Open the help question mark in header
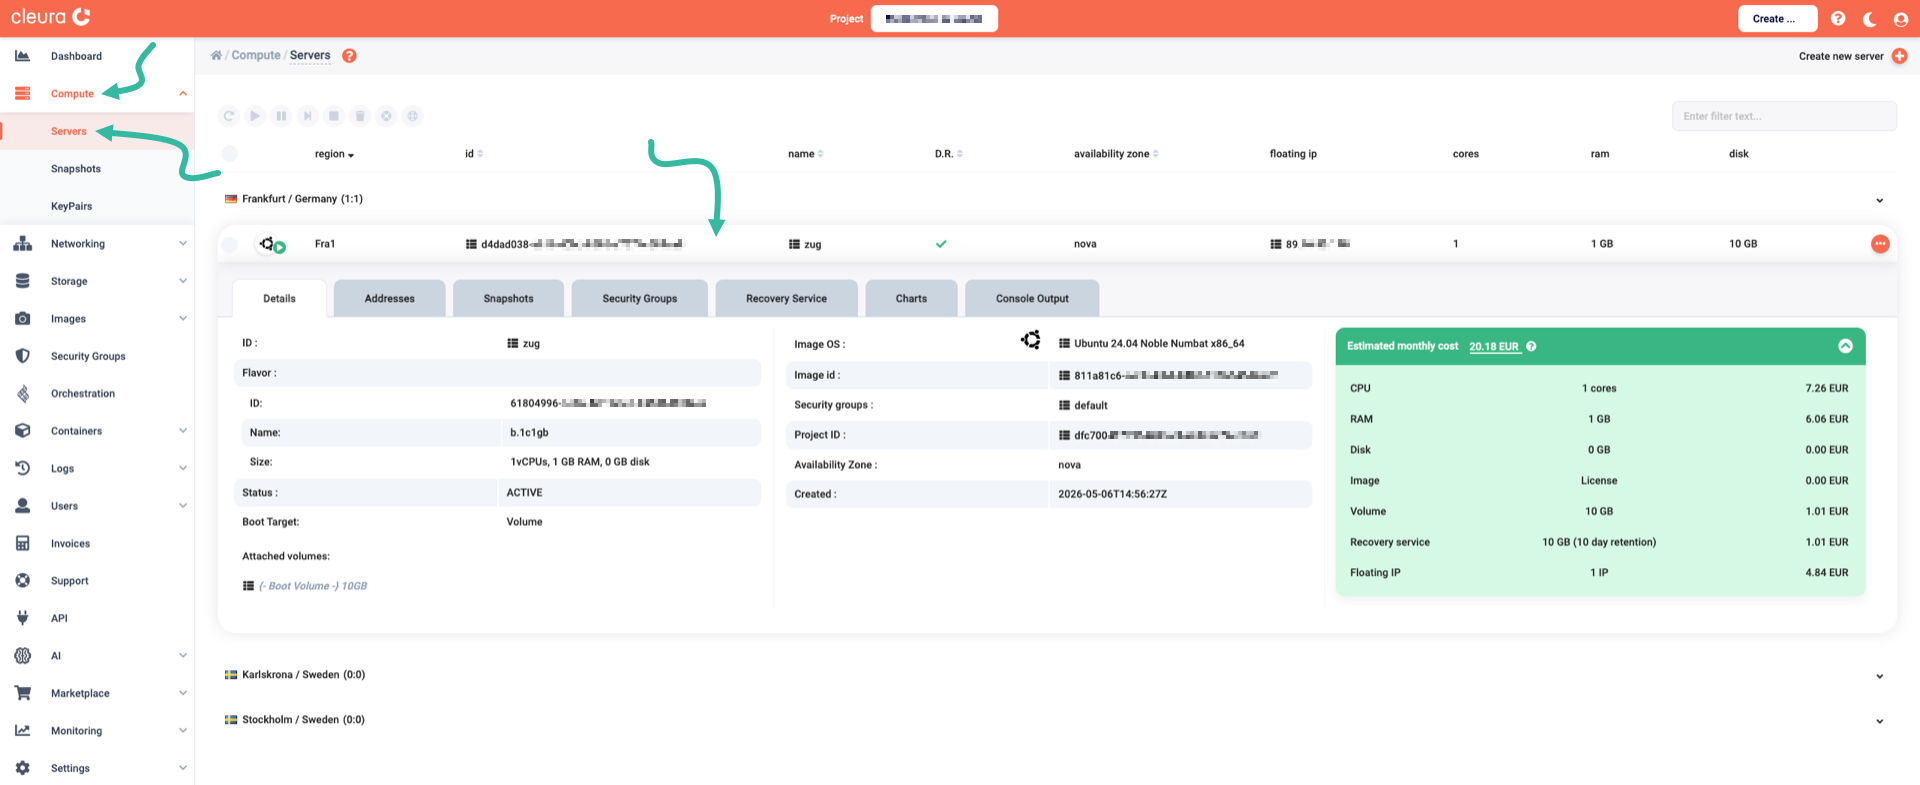The image size is (1920, 785). (x=1838, y=19)
